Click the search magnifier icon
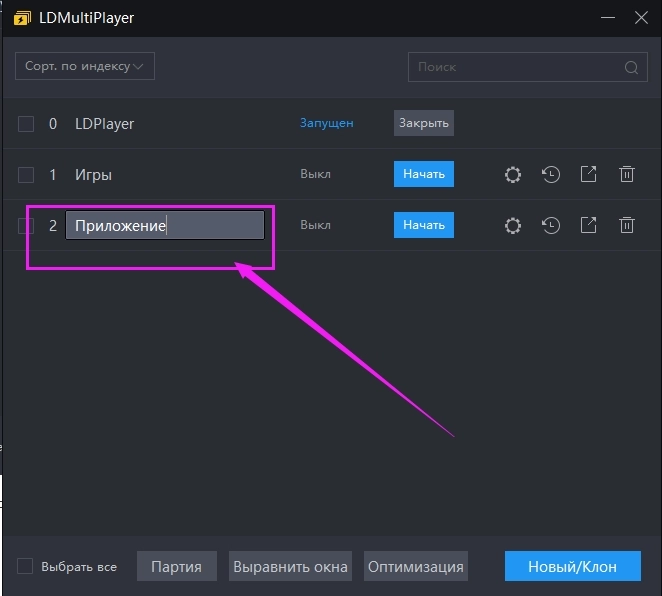 pyautogui.click(x=631, y=68)
